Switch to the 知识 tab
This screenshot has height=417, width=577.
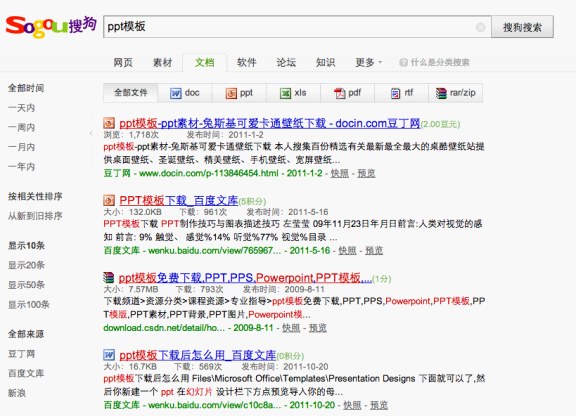[325, 63]
